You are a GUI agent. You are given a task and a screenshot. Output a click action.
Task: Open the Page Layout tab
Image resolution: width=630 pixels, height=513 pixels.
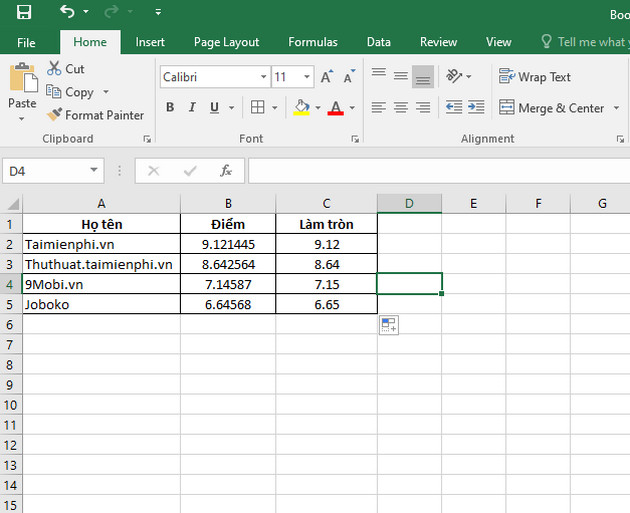226,42
